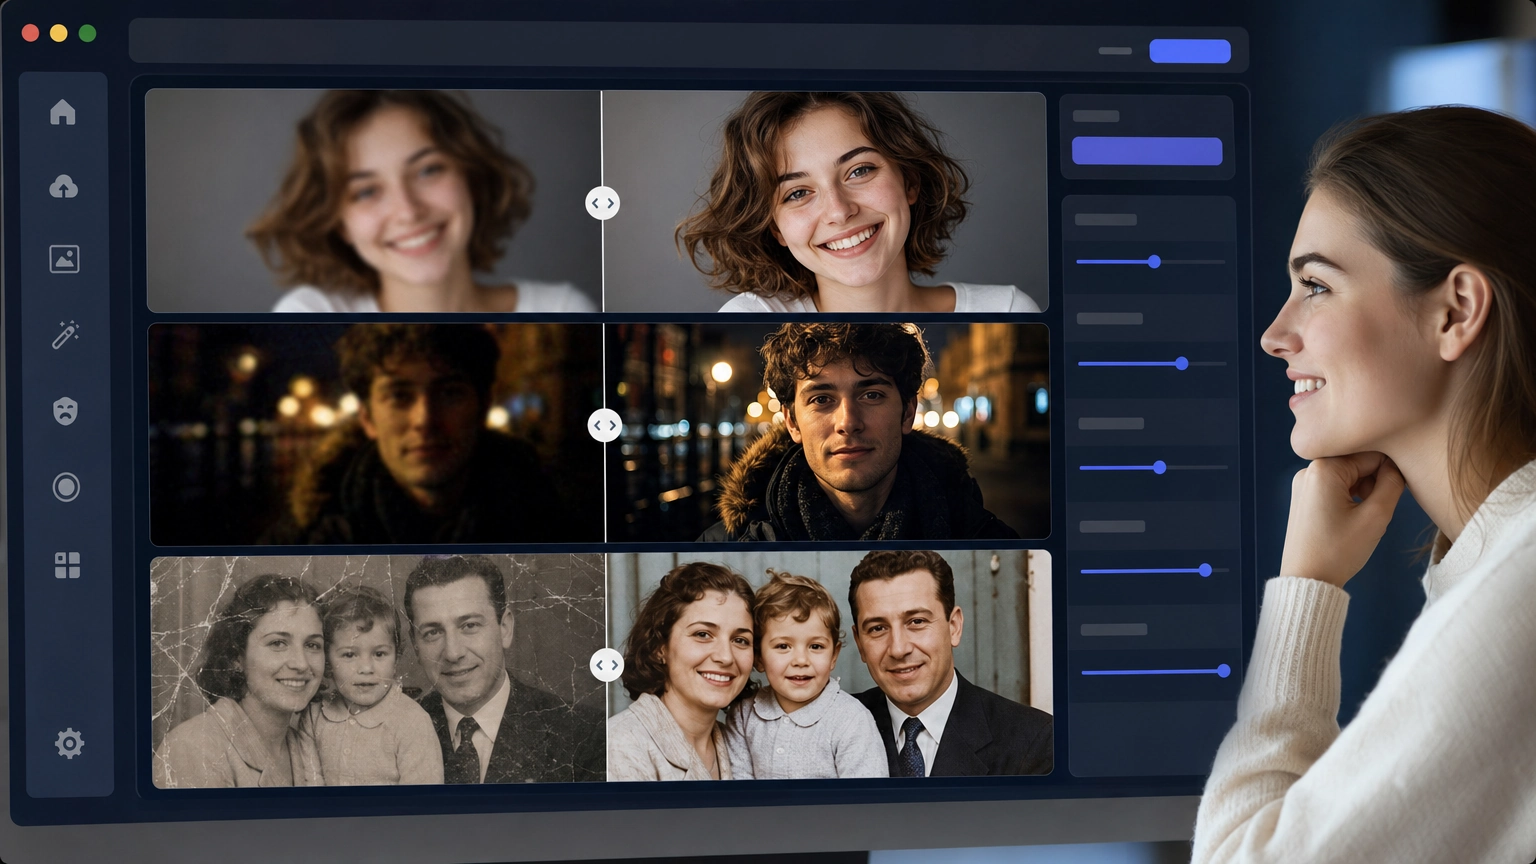Click the circular record-style sidebar icon
1536x864 pixels.
point(66,487)
